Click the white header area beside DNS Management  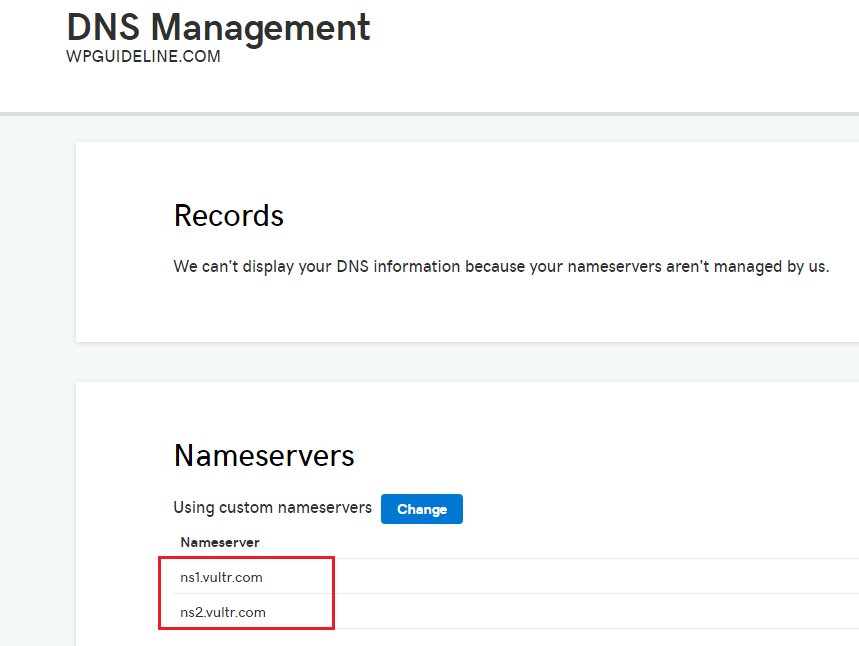click(603, 44)
